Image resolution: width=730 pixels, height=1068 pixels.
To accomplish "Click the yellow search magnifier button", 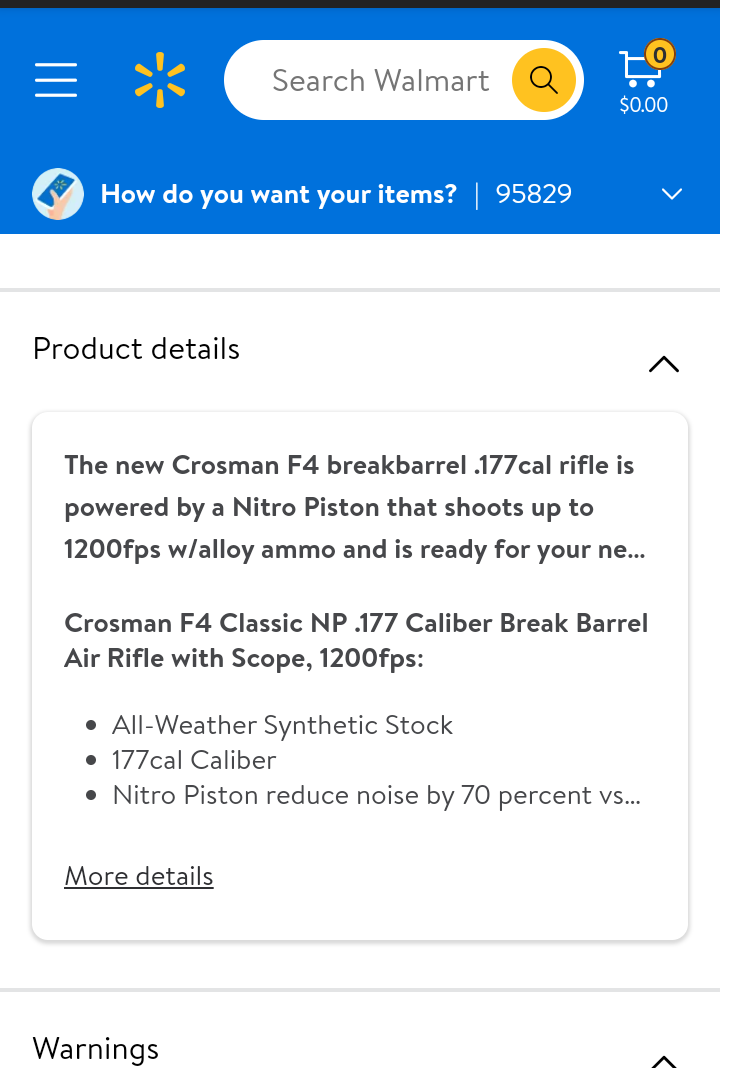I will click(543, 80).
